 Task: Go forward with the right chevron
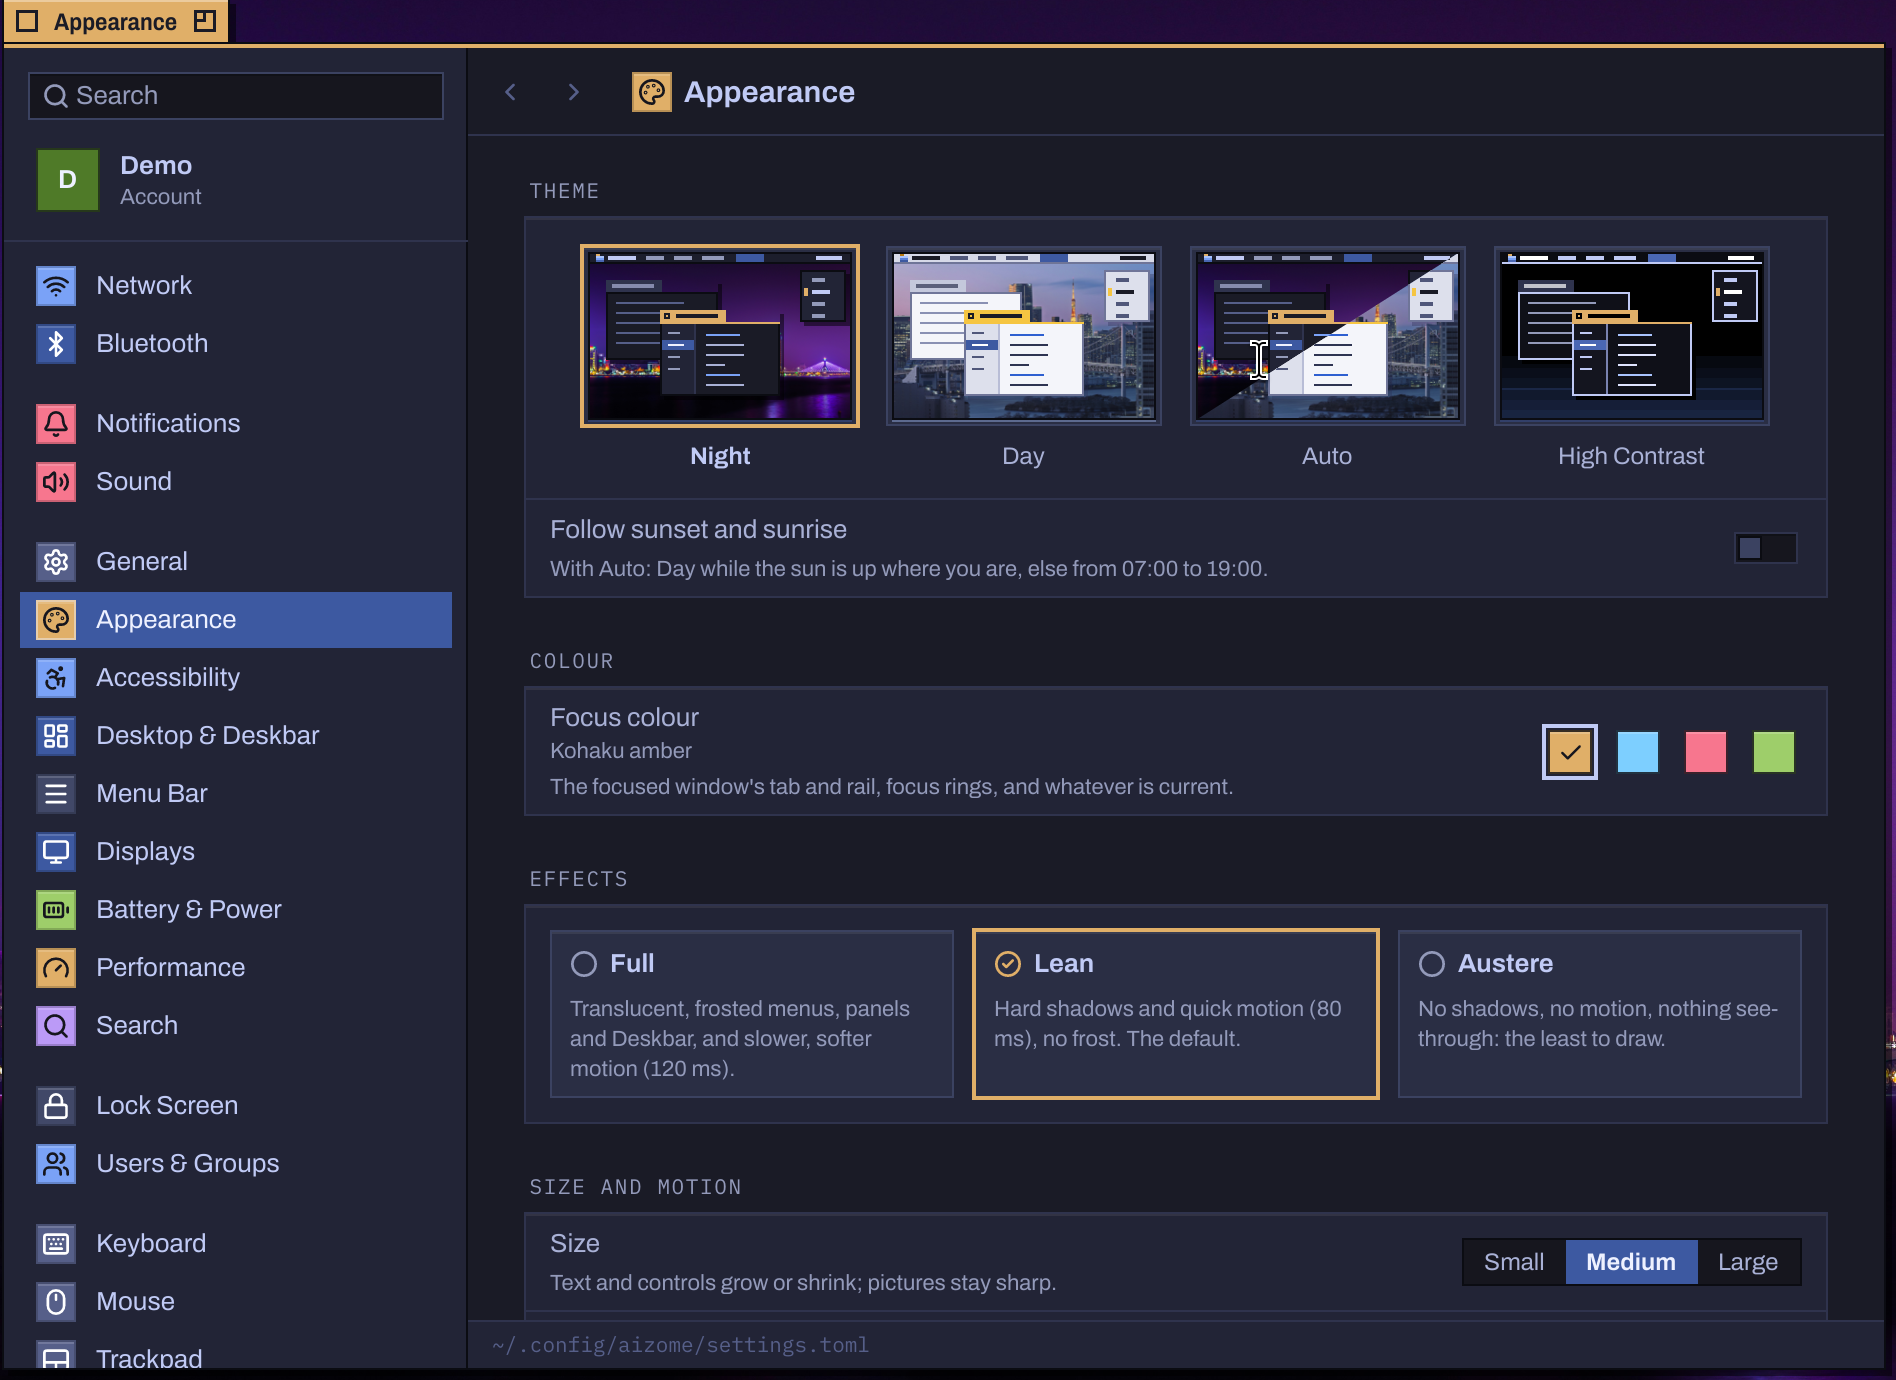573,92
